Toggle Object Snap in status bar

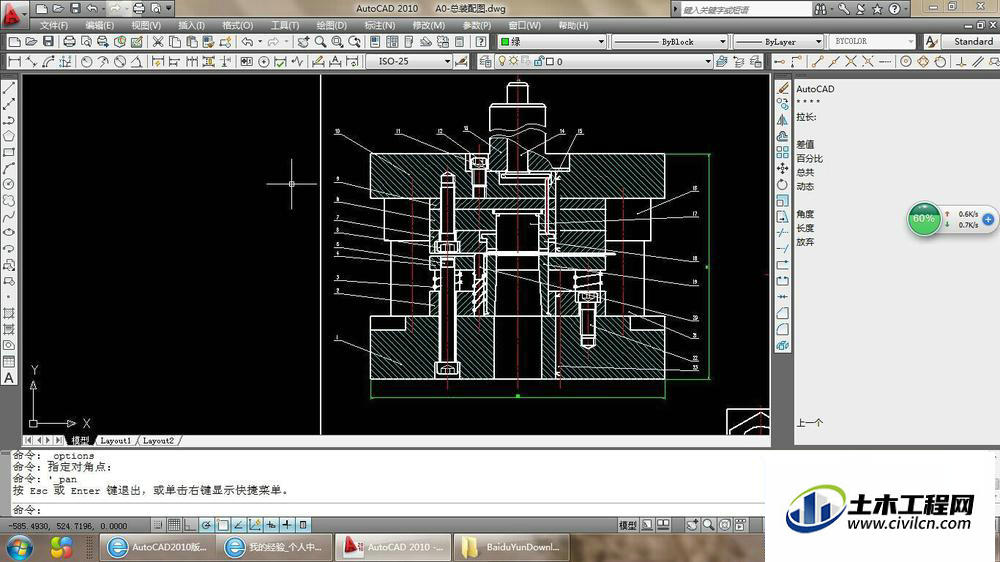pos(222,525)
